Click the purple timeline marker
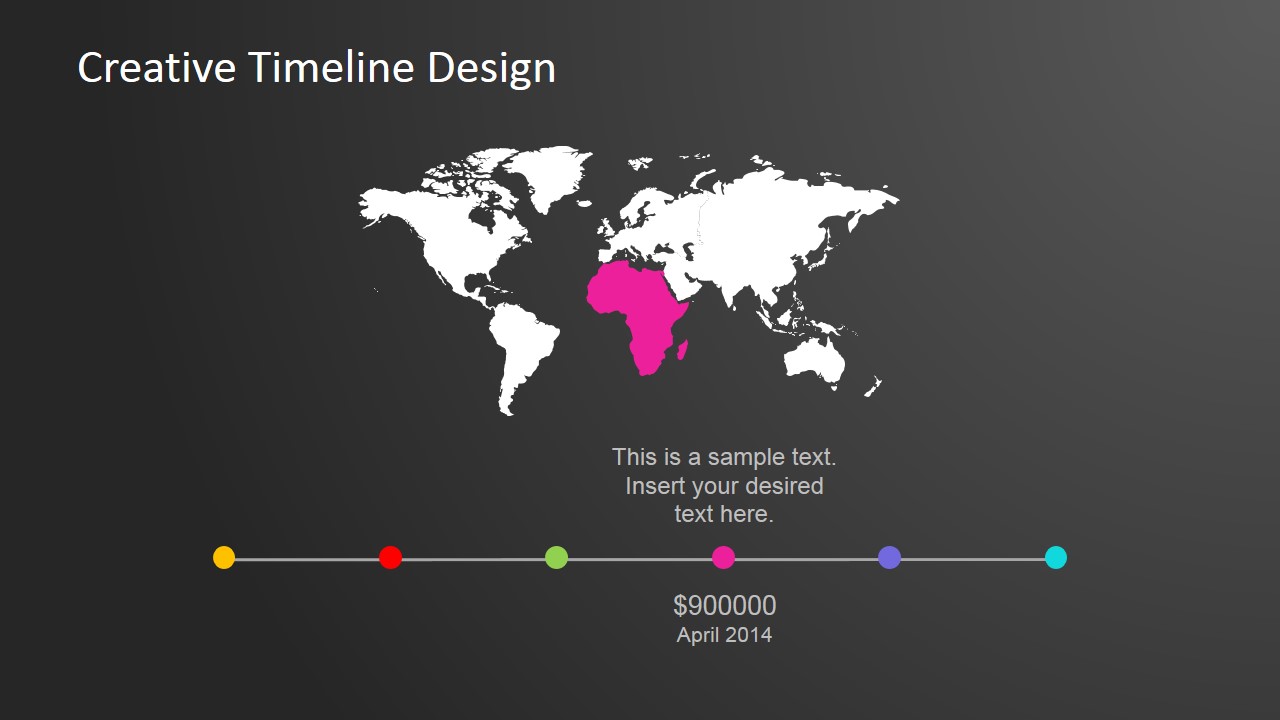 (x=889, y=558)
